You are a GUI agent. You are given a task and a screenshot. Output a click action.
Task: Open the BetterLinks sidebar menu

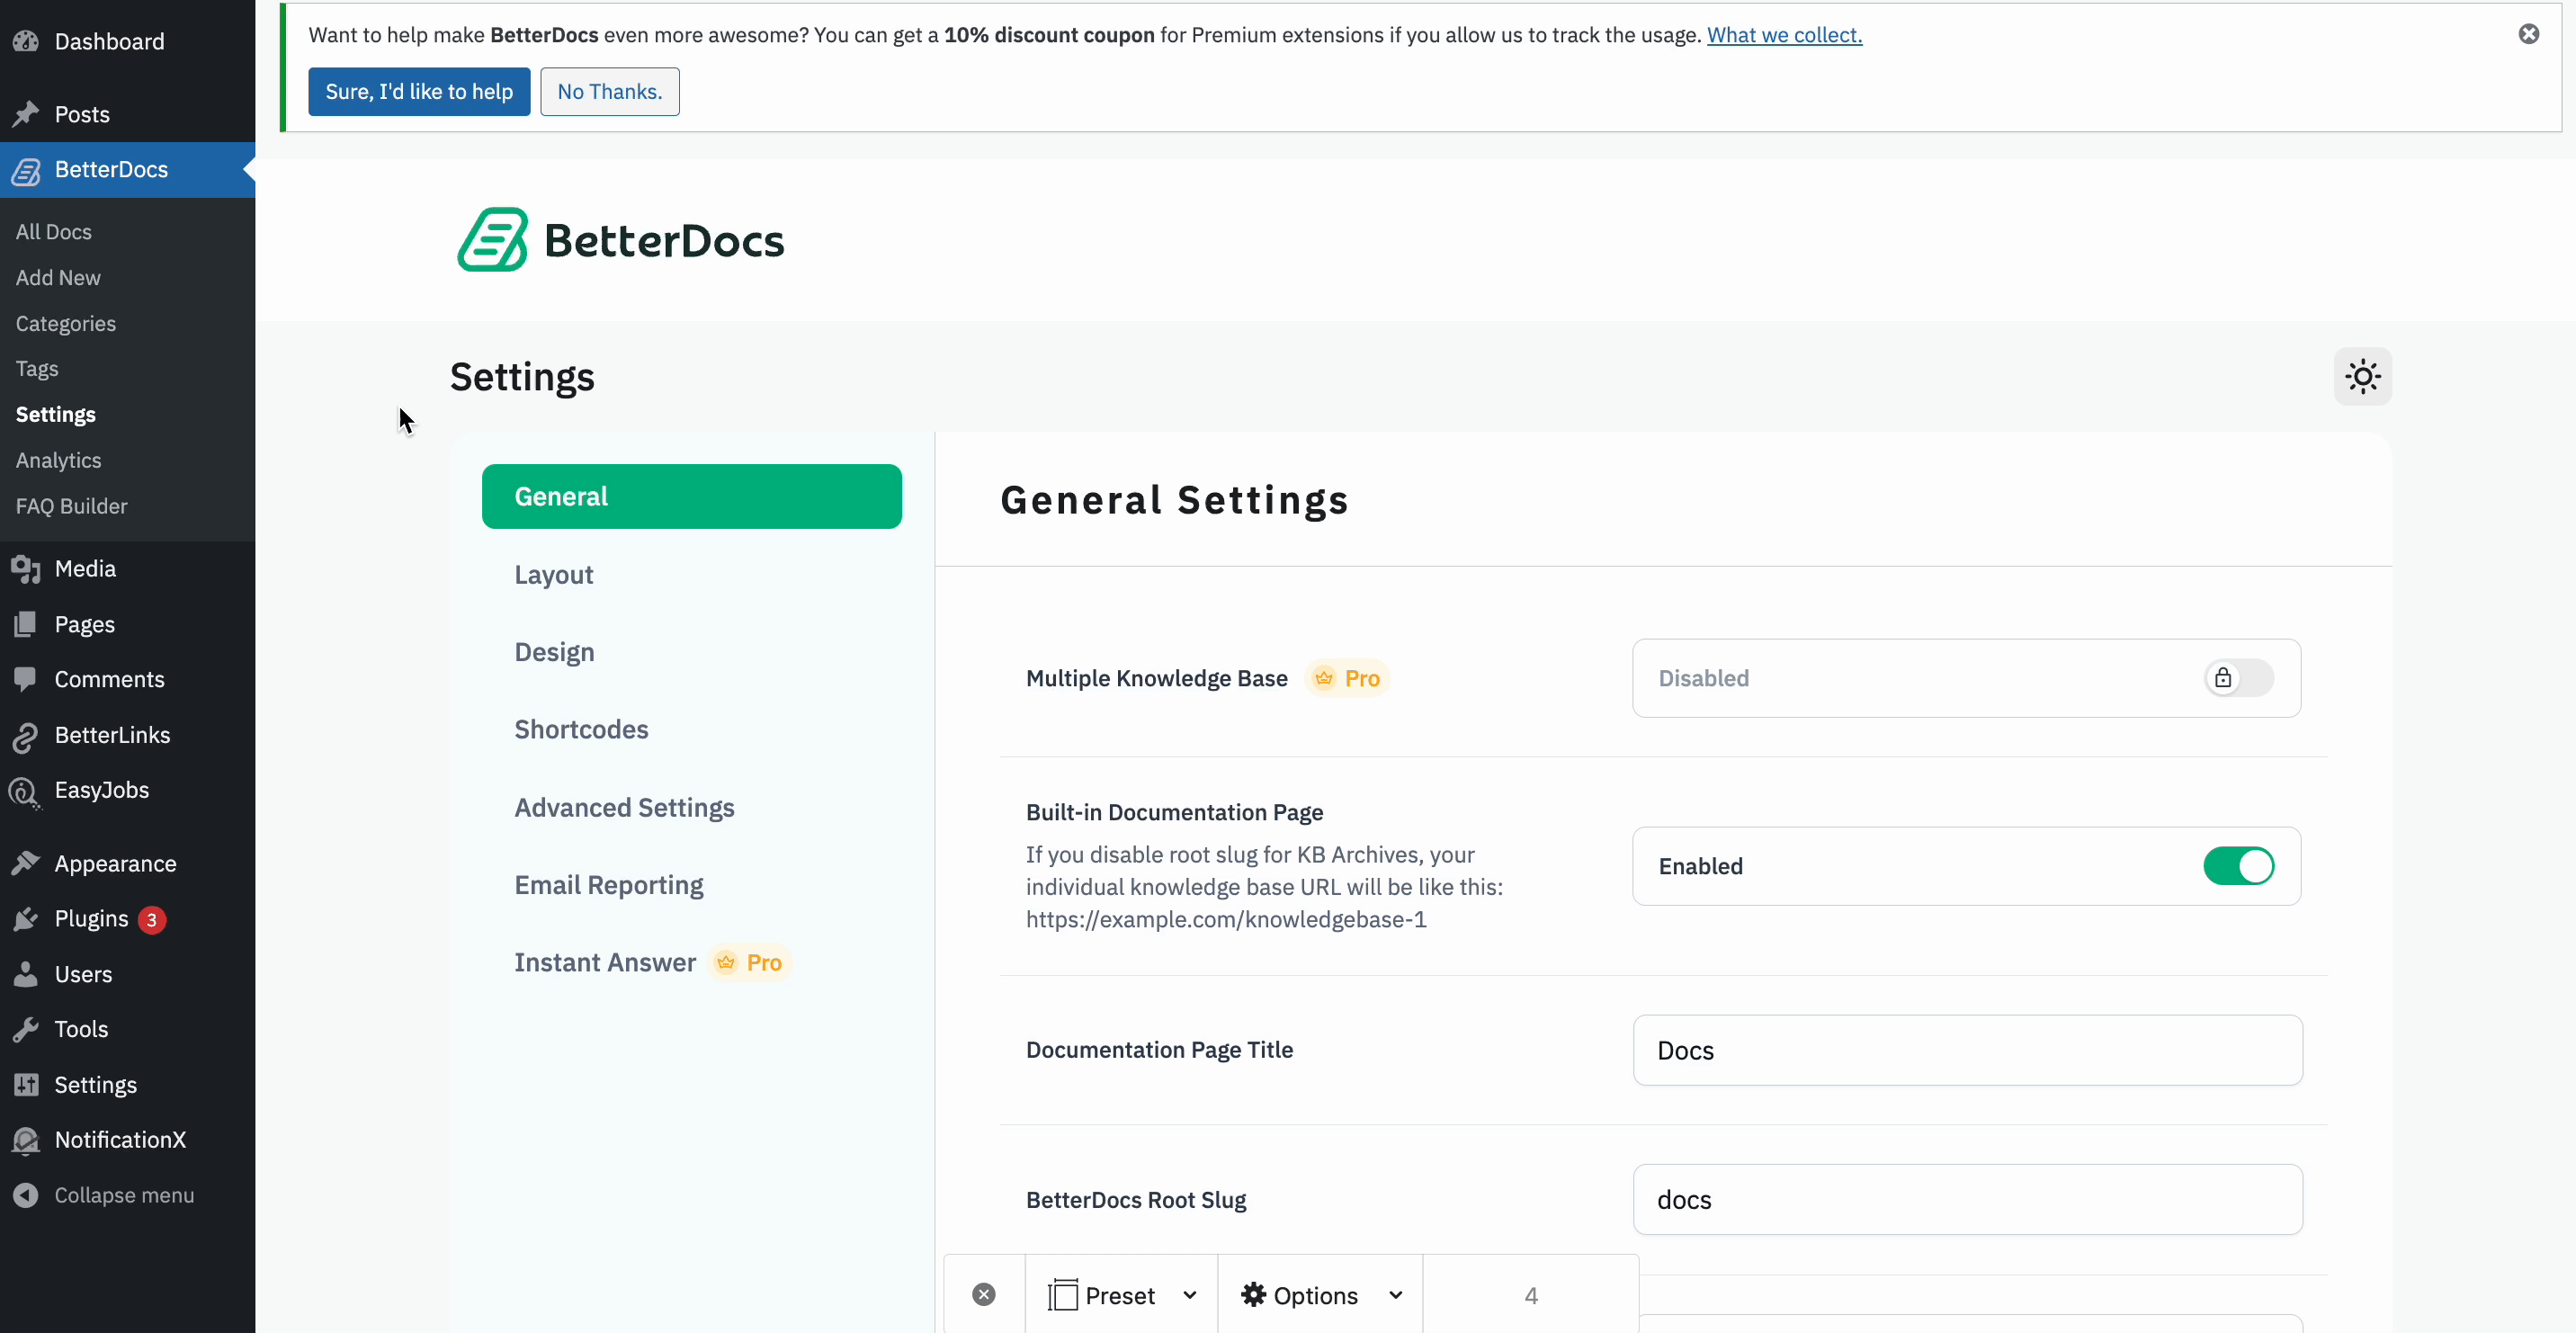112,735
